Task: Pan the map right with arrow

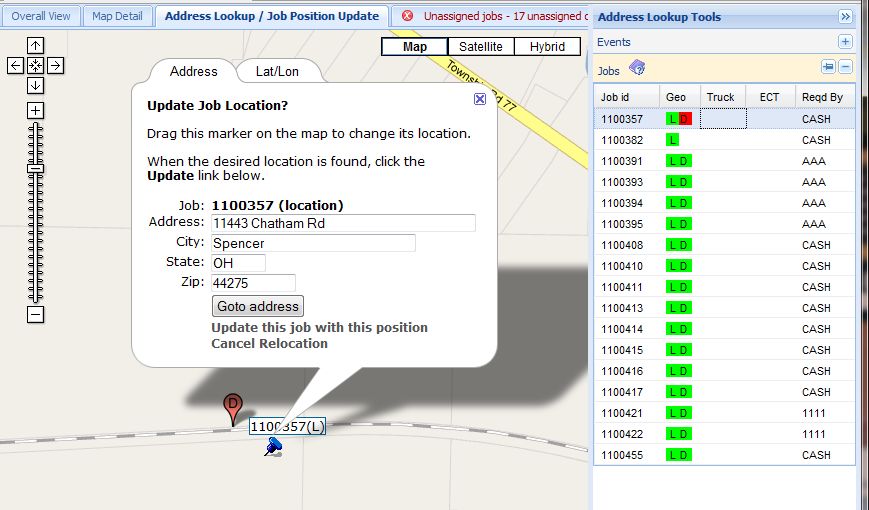Action: (x=55, y=65)
